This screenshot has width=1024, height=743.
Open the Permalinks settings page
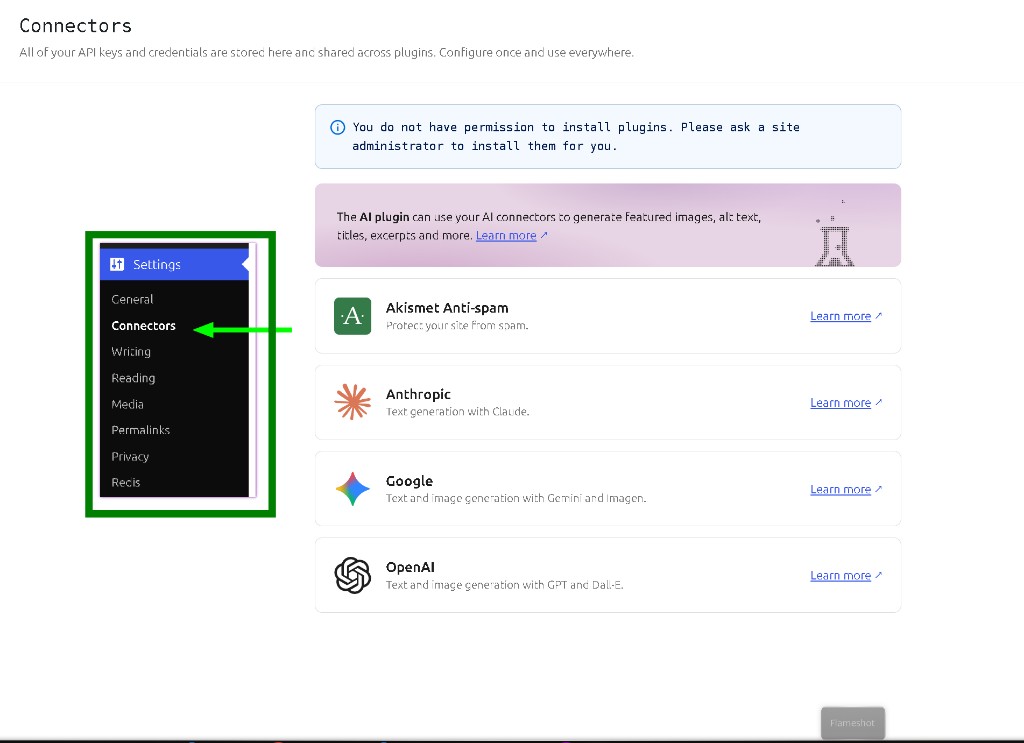point(140,430)
